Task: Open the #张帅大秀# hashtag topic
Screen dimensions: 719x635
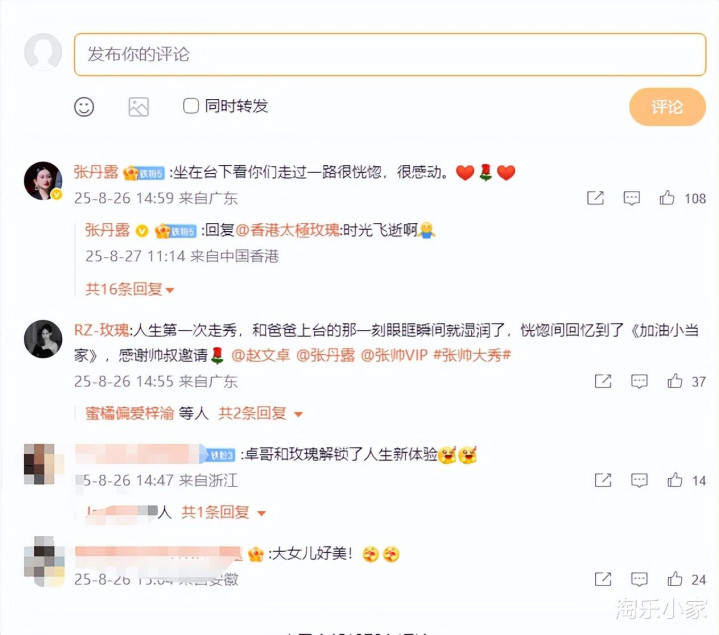Action: pyautogui.click(x=472, y=355)
